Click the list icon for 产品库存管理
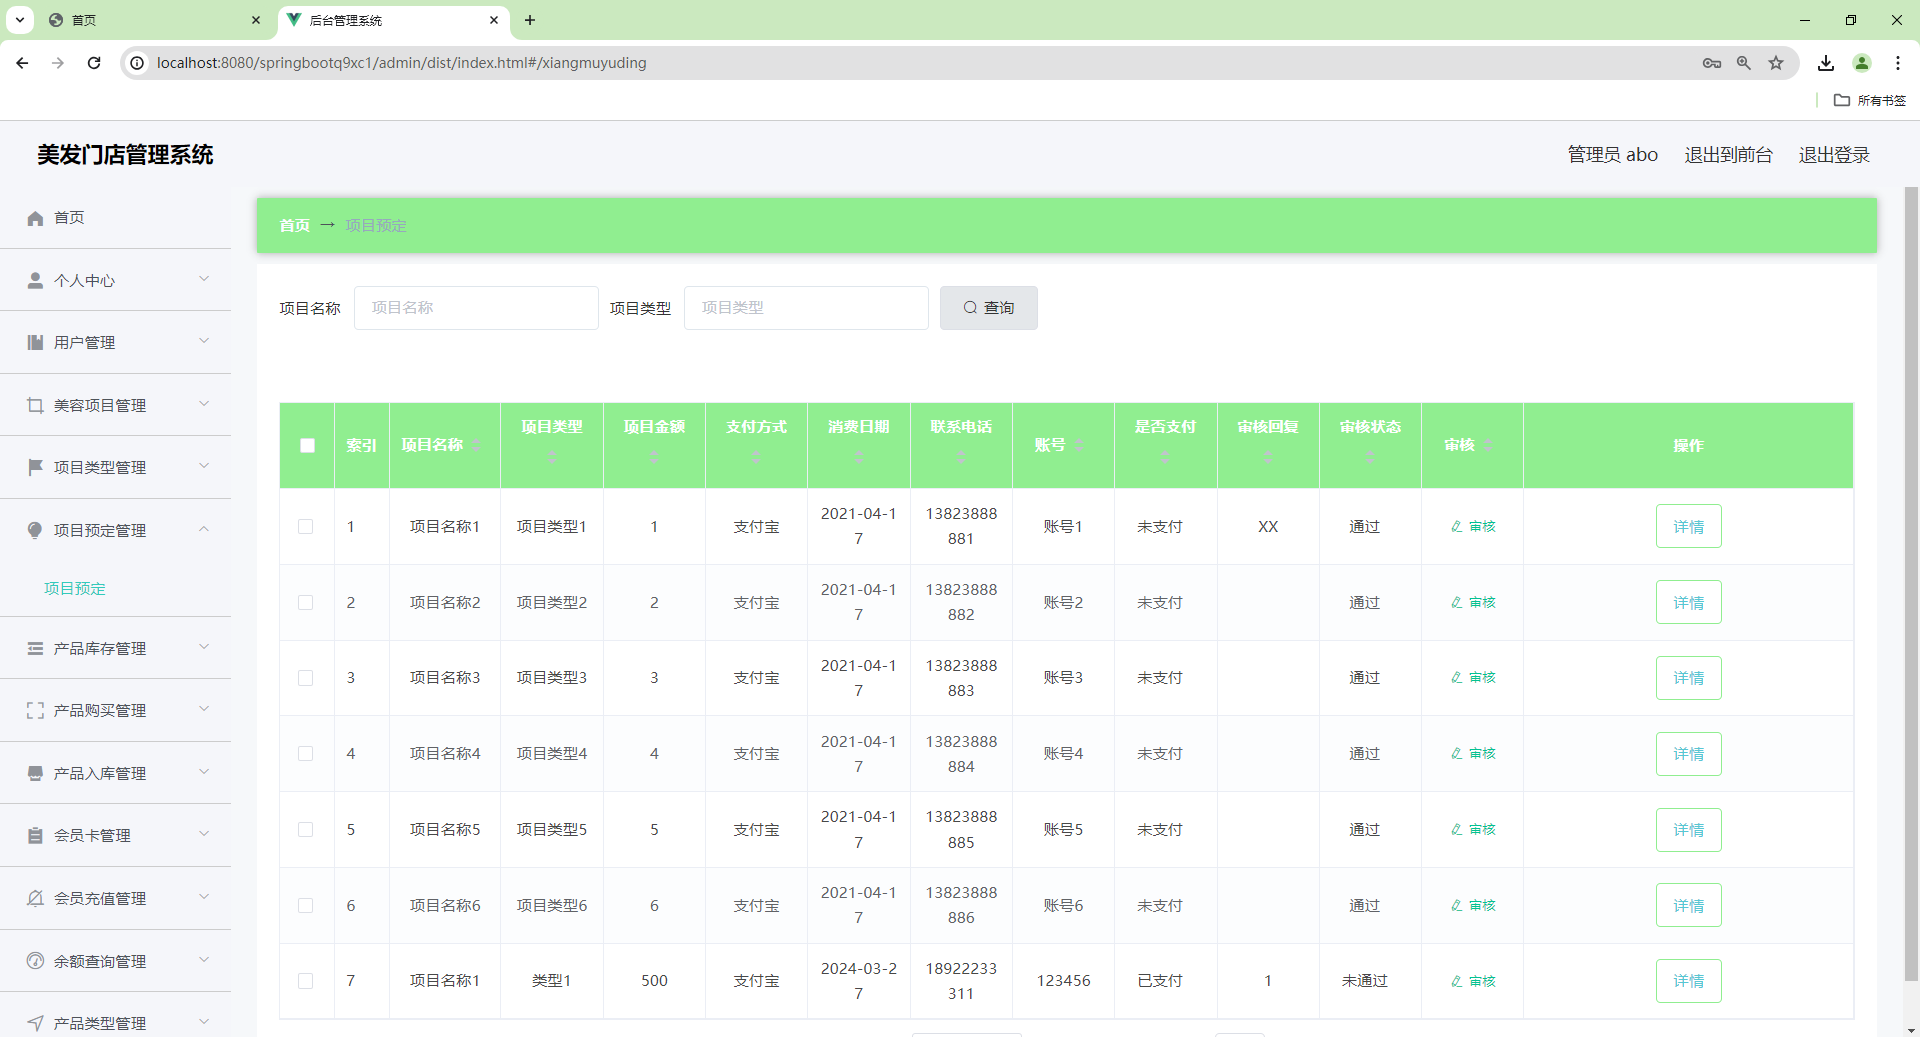Image resolution: width=1920 pixels, height=1037 pixels. click(35, 648)
